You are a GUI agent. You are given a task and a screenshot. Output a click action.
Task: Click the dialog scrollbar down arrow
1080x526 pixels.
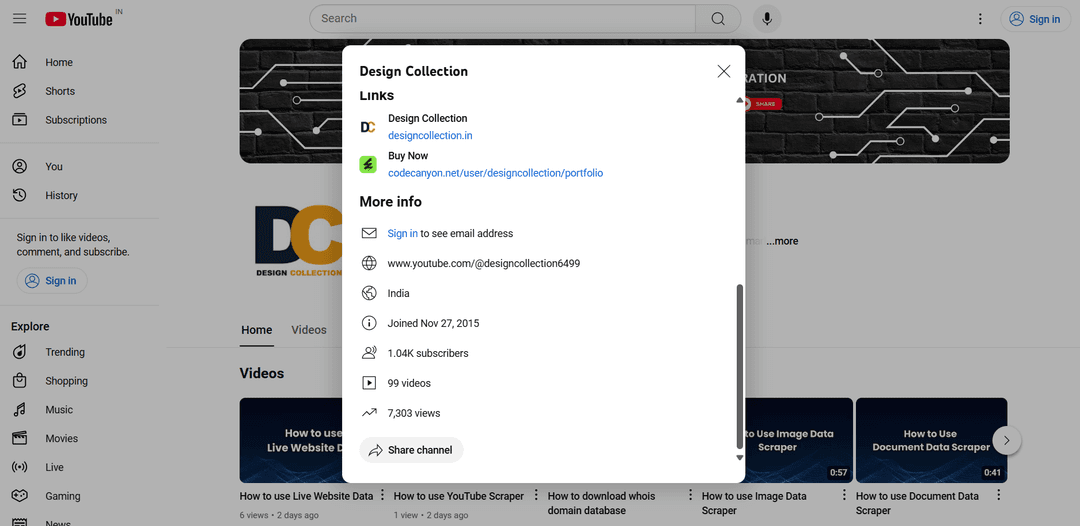pyautogui.click(x=740, y=457)
